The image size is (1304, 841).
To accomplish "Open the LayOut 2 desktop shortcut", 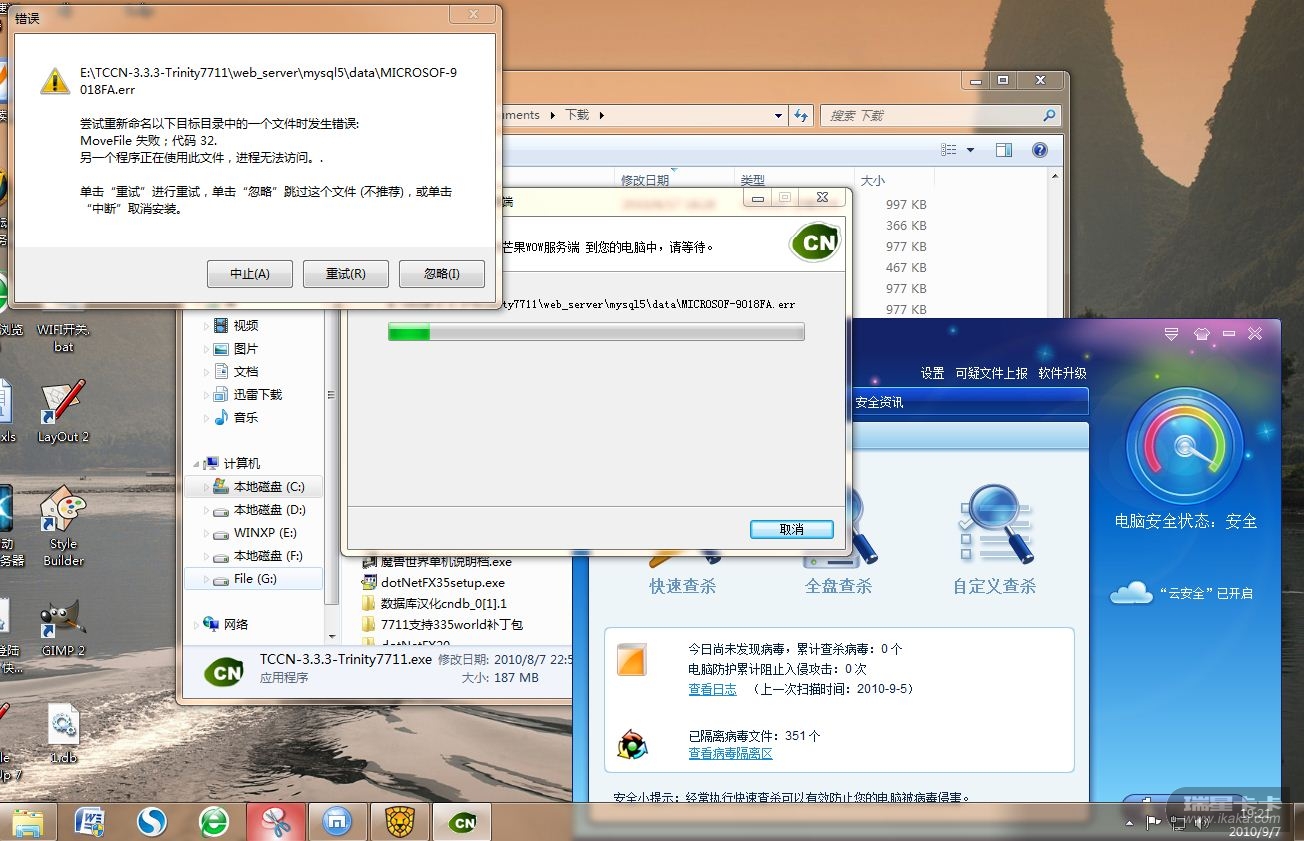I will click(x=63, y=412).
